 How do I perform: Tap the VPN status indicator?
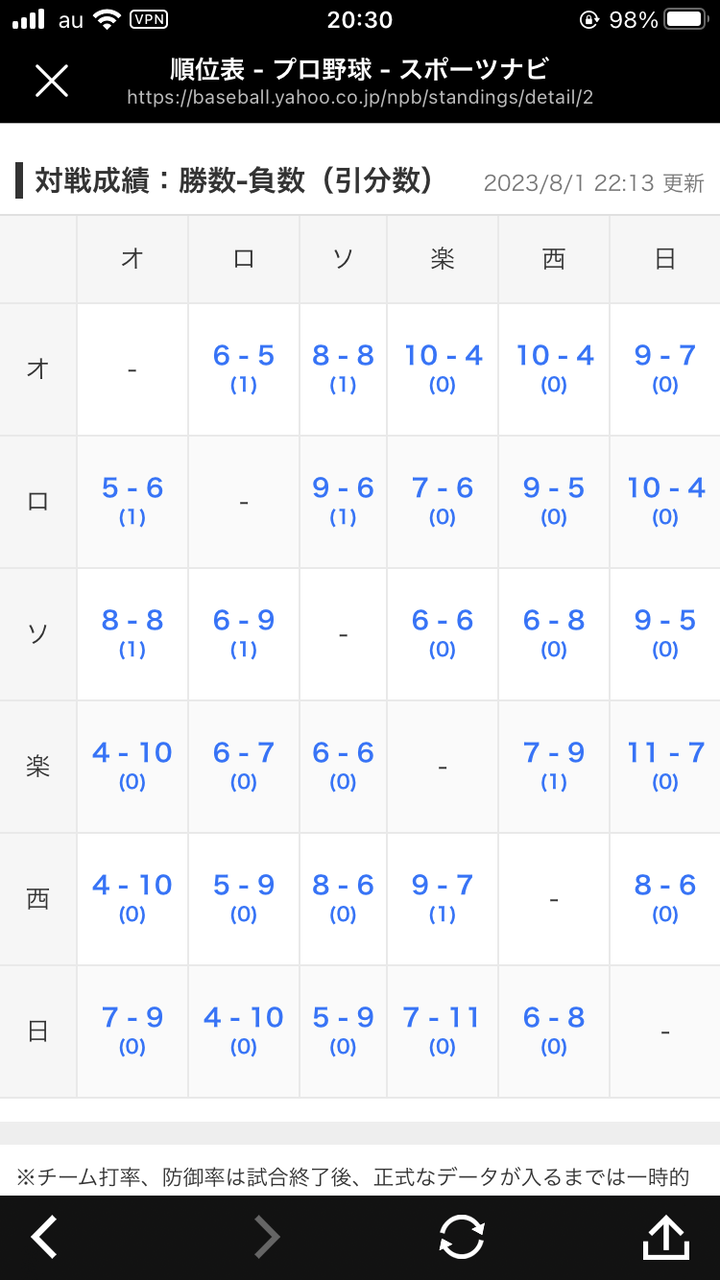pos(149,20)
